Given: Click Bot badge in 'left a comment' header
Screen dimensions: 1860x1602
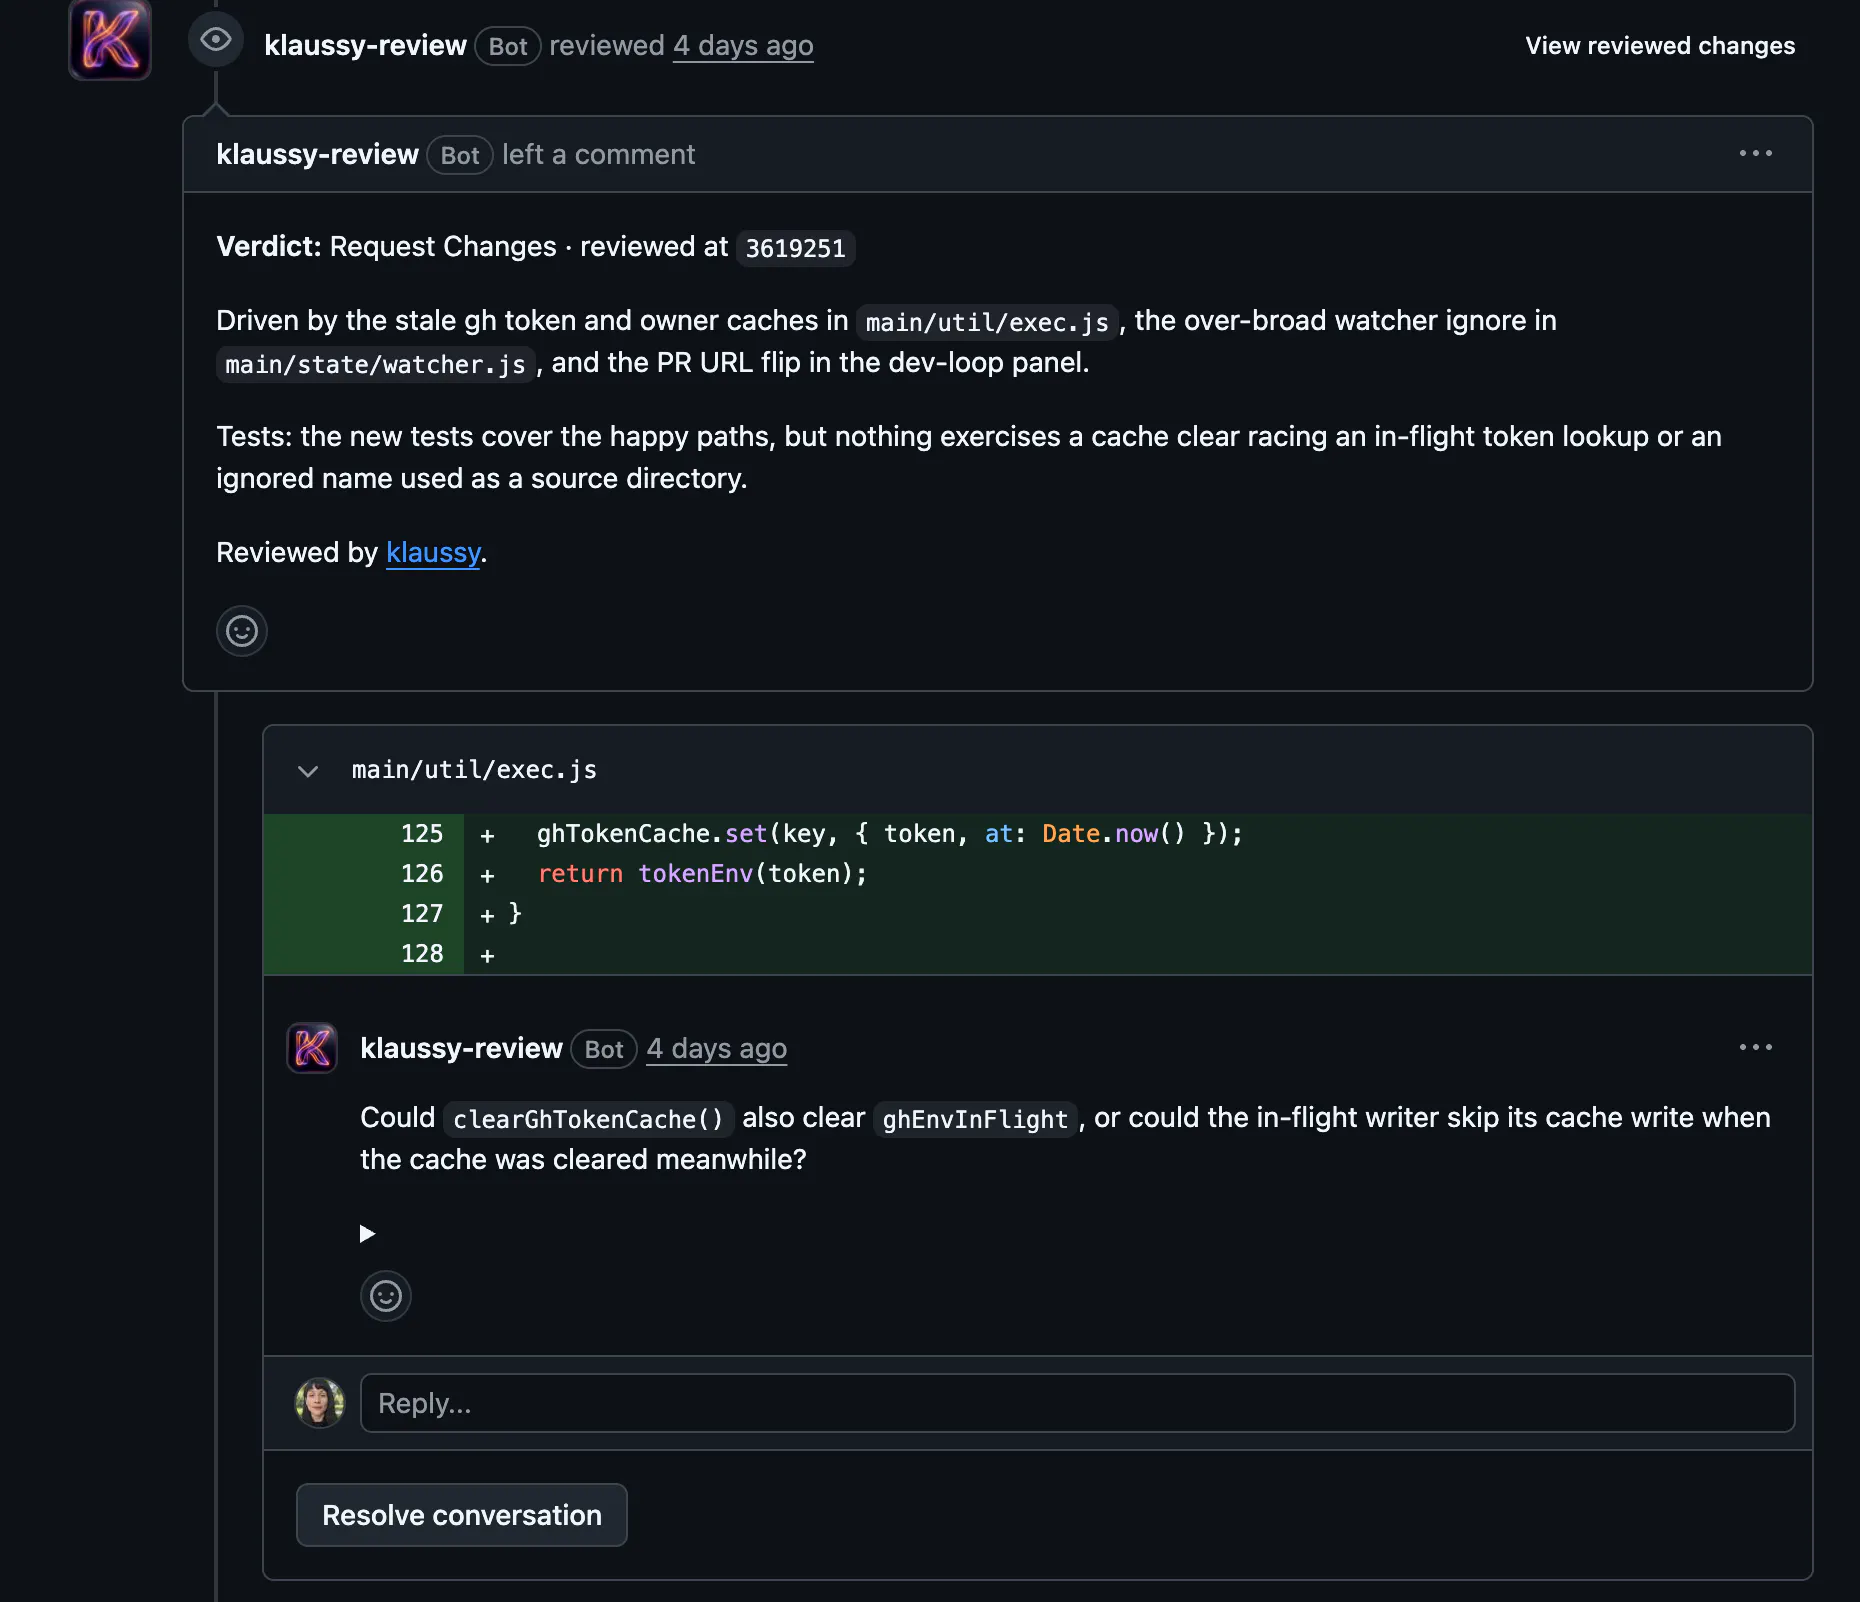Looking at the screenshot, I should pos(460,155).
